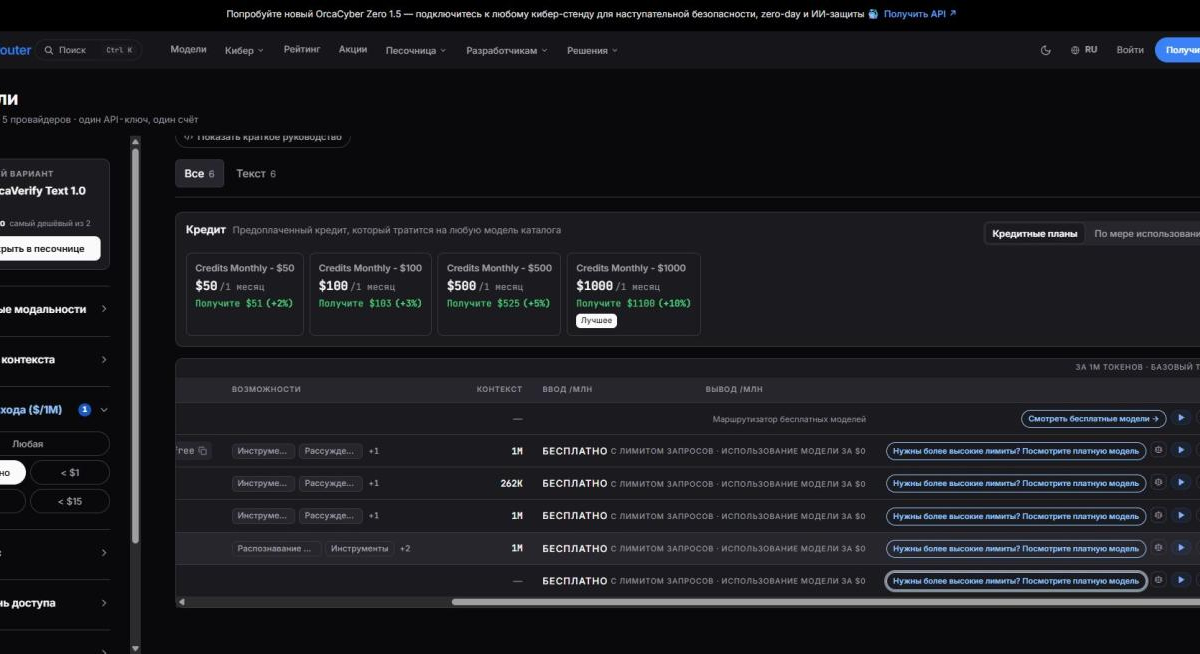Click the magnifier icon in the search box
This screenshot has height=654, width=1200.
[49, 50]
